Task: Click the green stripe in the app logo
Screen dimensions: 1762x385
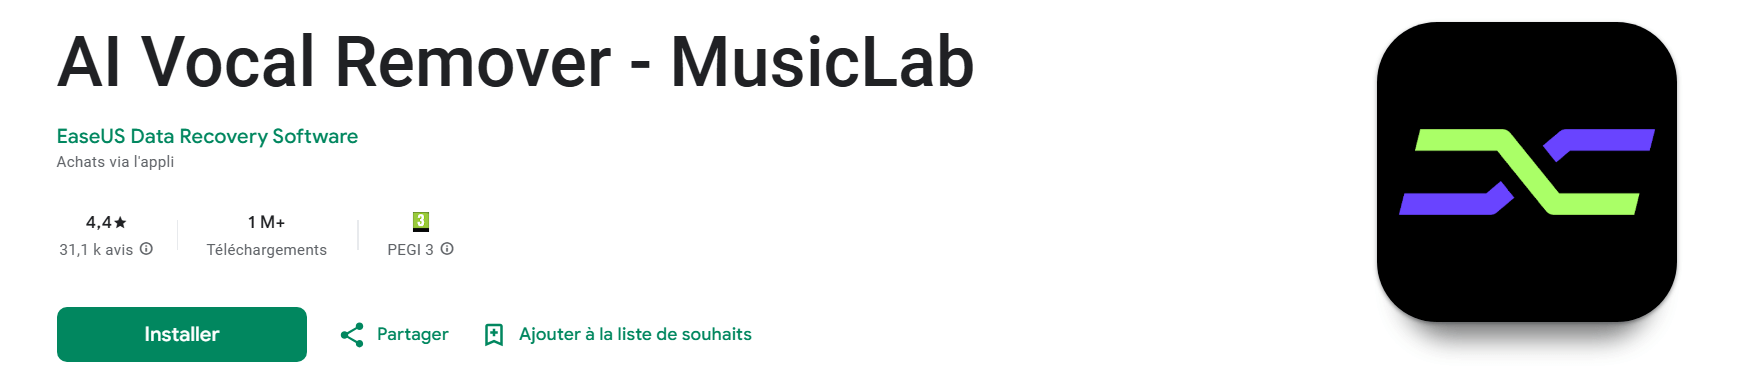Action: 1527,171
